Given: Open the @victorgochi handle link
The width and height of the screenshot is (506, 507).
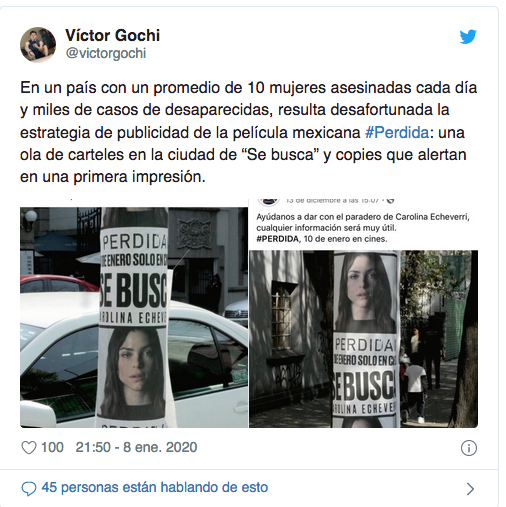Looking at the screenshot, I should [106, 53].
